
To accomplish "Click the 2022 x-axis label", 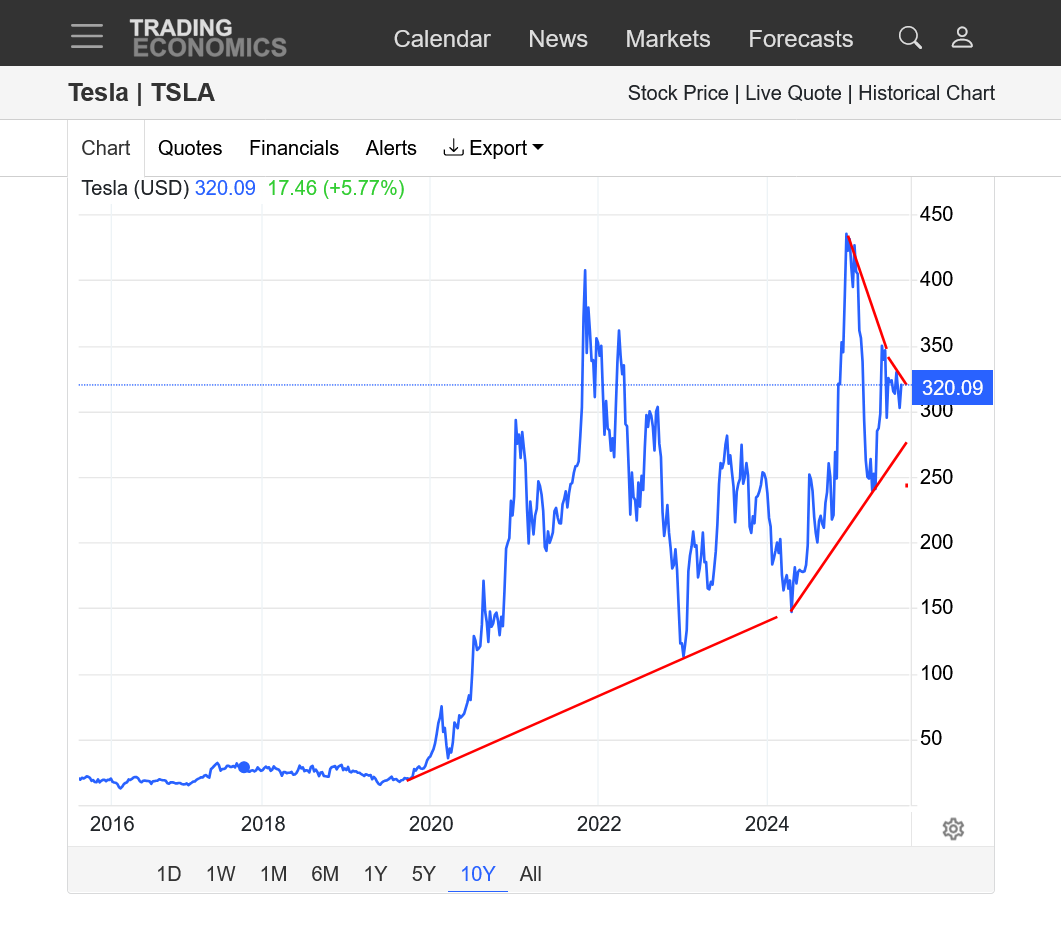I will pyautogui.click(x=599, y=824).
